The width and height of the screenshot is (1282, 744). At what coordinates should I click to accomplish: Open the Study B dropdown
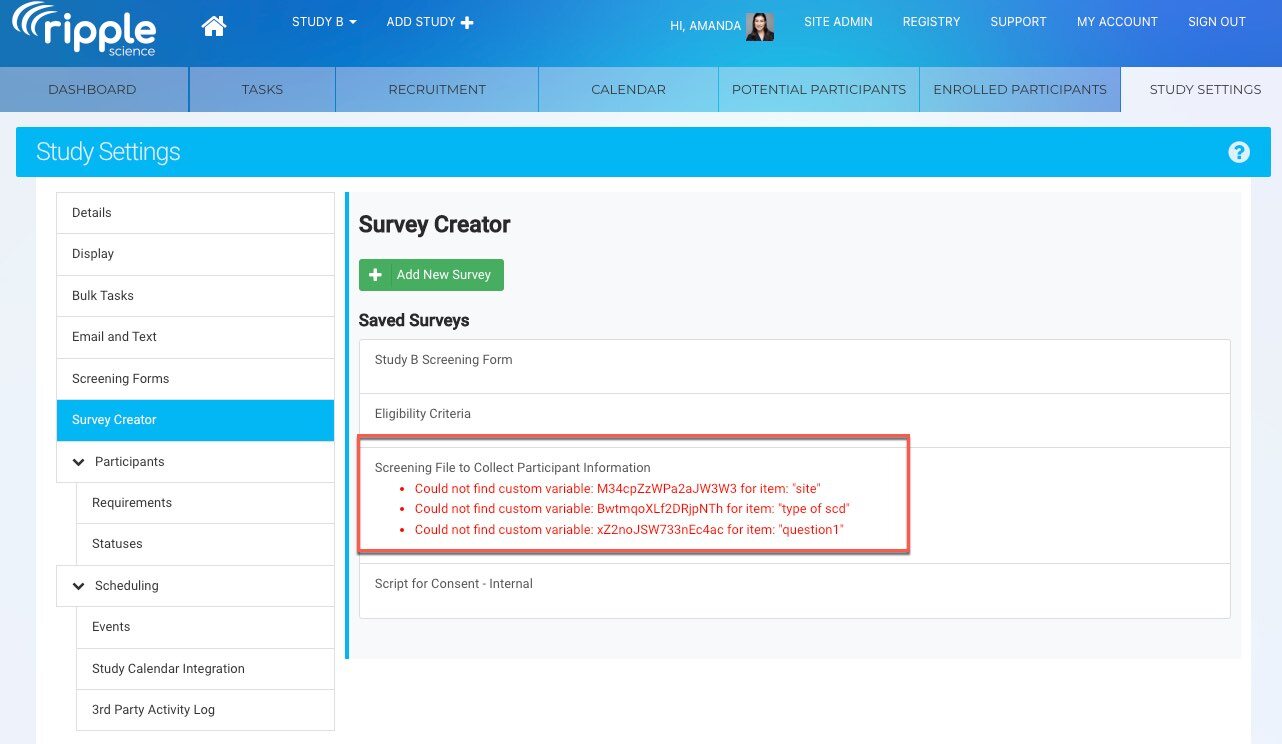click(324, 22)
